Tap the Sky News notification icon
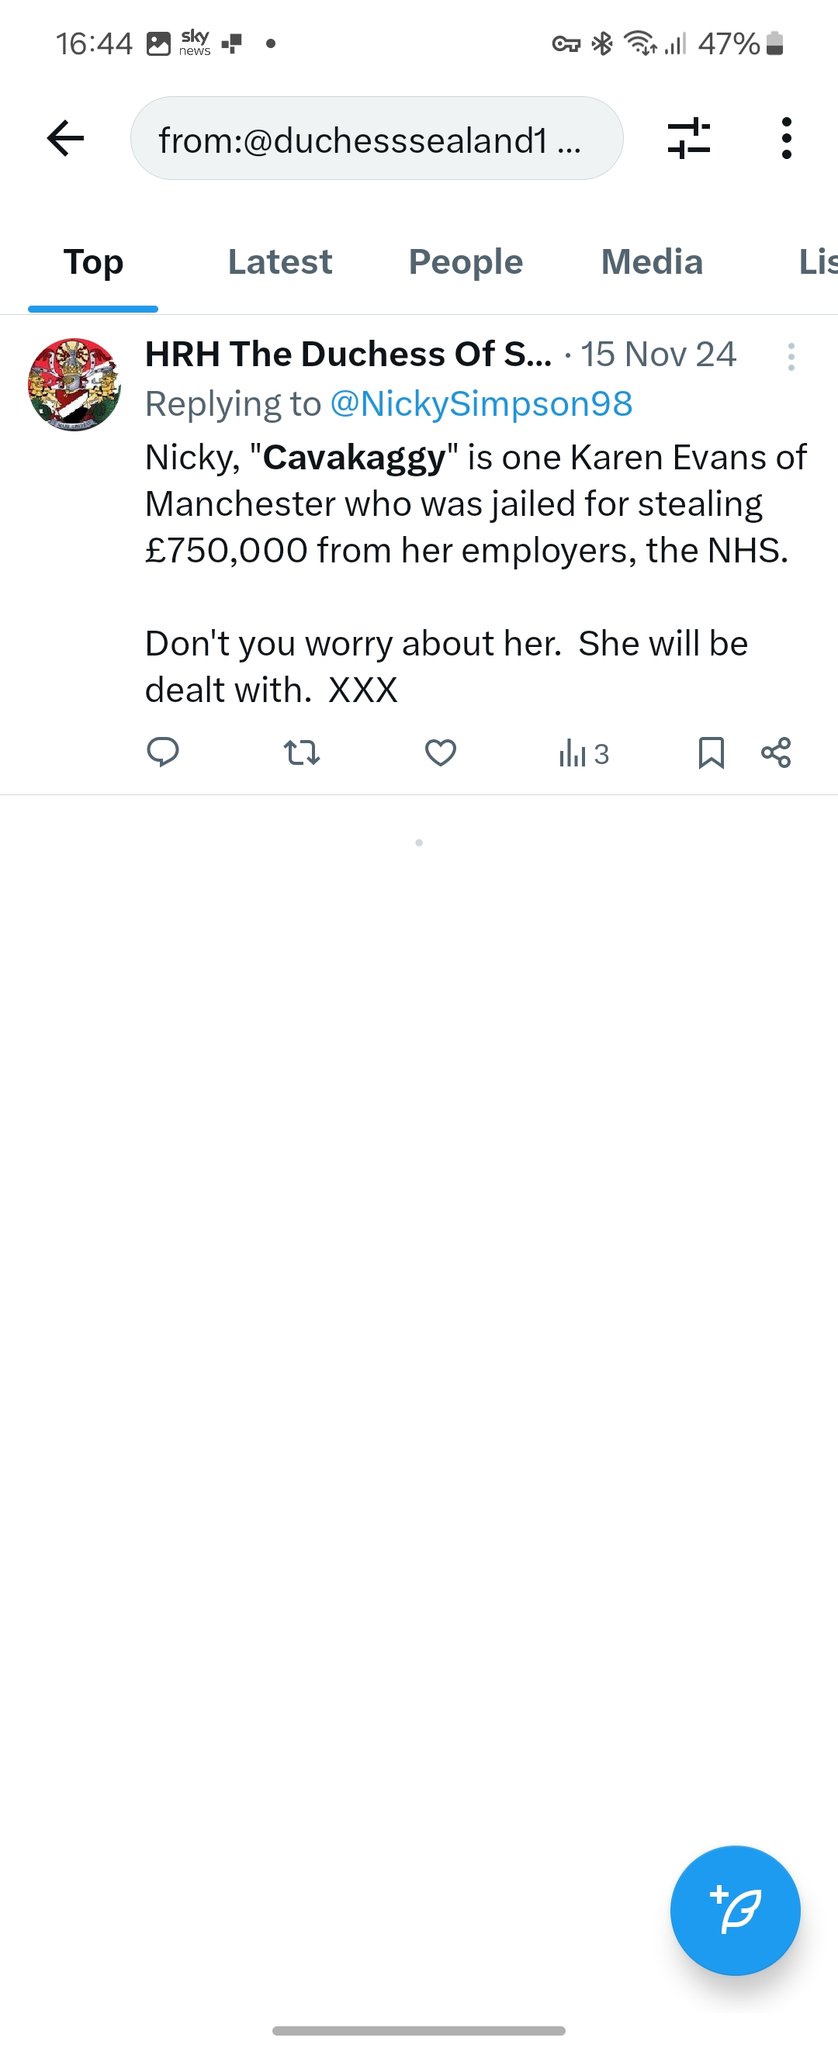Viewport: 838px width, 2048px height. [x=195, y=43]
